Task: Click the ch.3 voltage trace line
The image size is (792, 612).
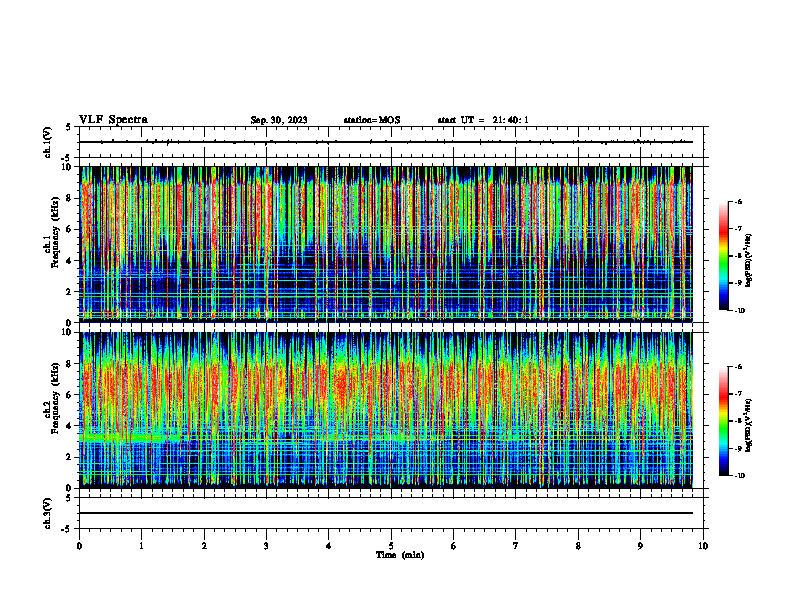Action: coord(386,513)
